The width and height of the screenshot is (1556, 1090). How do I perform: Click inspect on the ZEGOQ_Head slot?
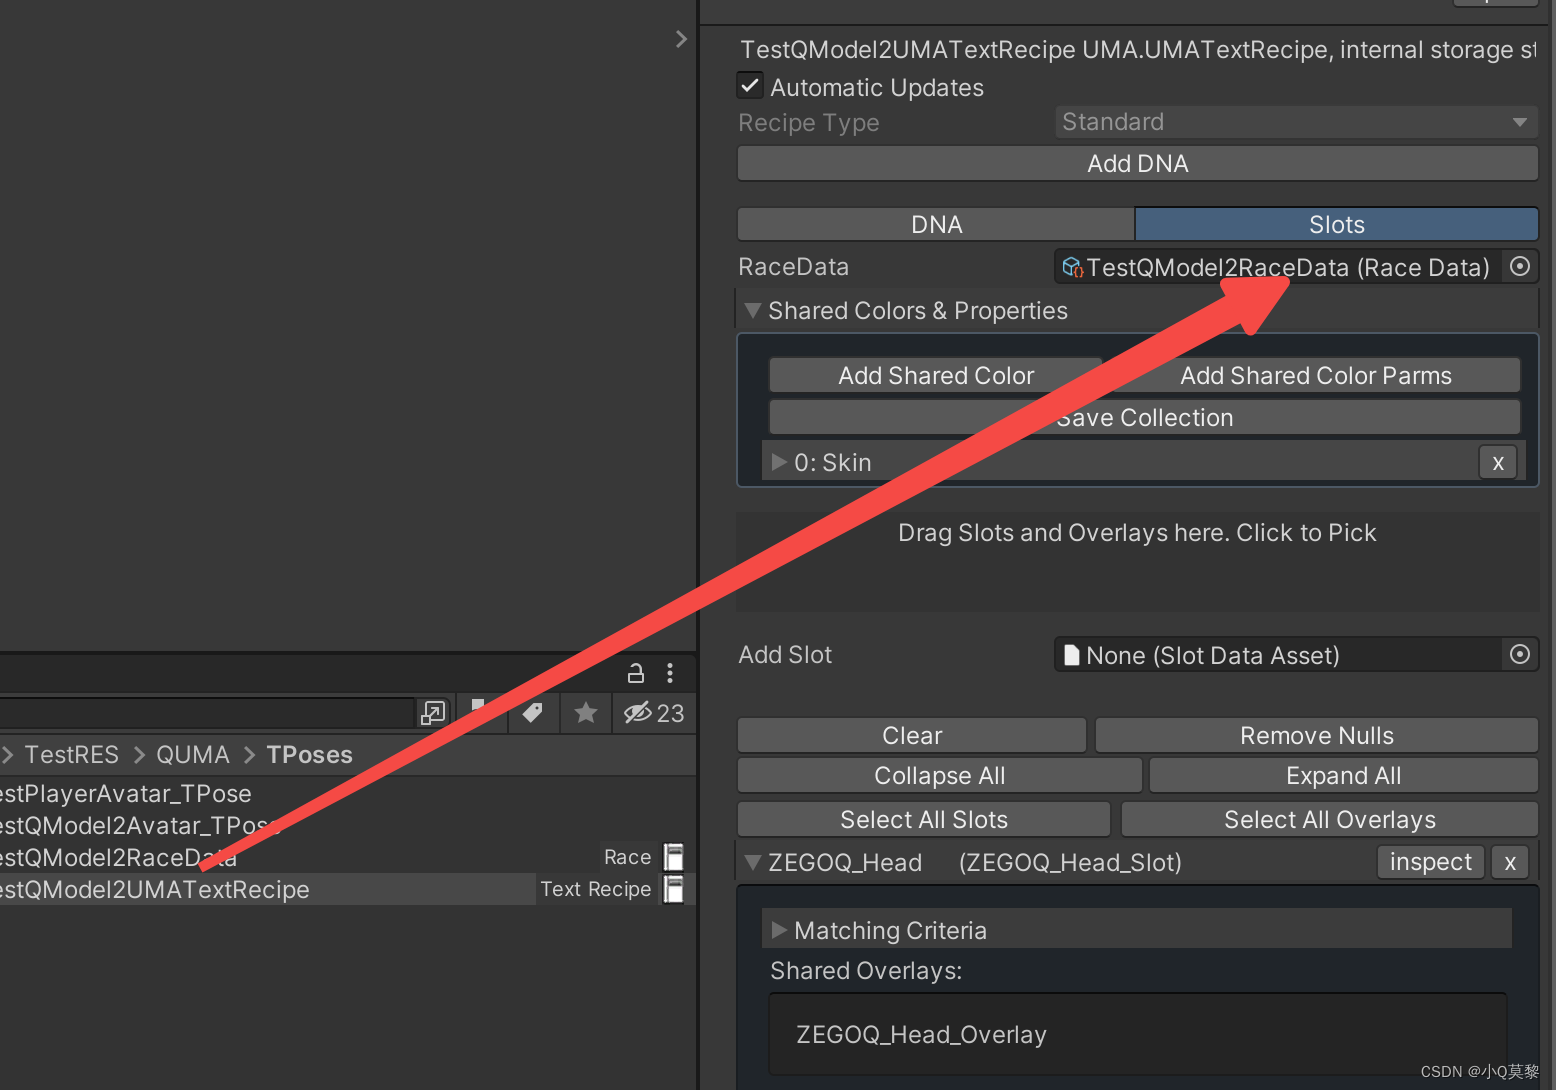pos(1430,861)
